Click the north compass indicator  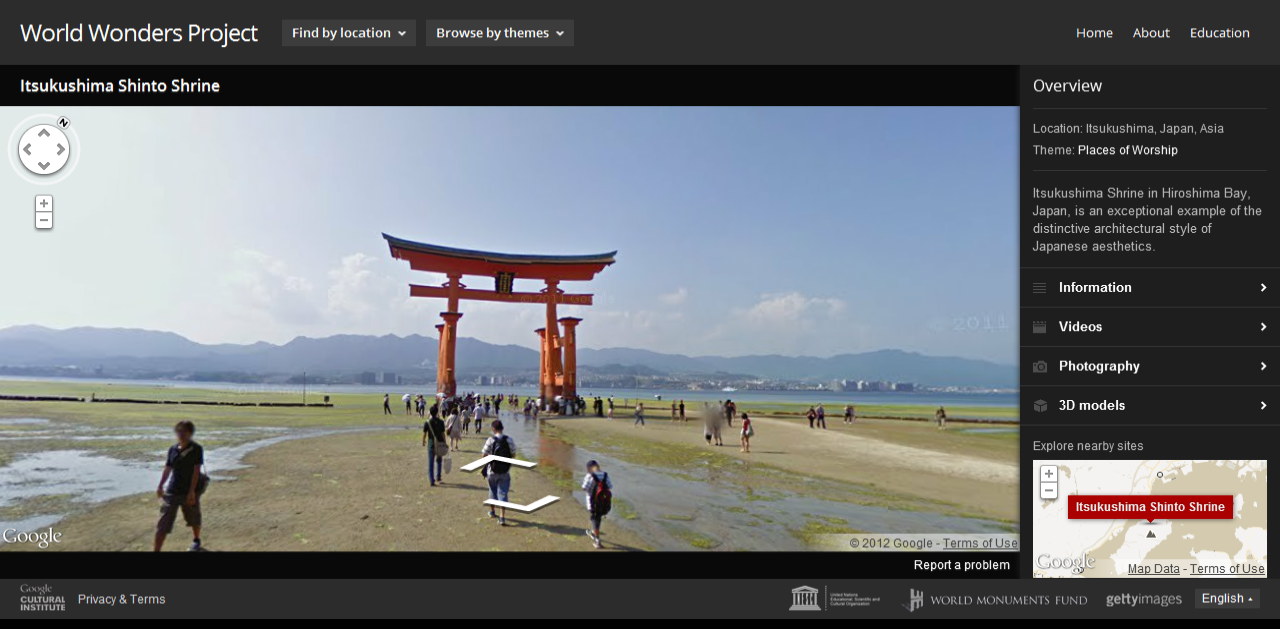(64, 123)
